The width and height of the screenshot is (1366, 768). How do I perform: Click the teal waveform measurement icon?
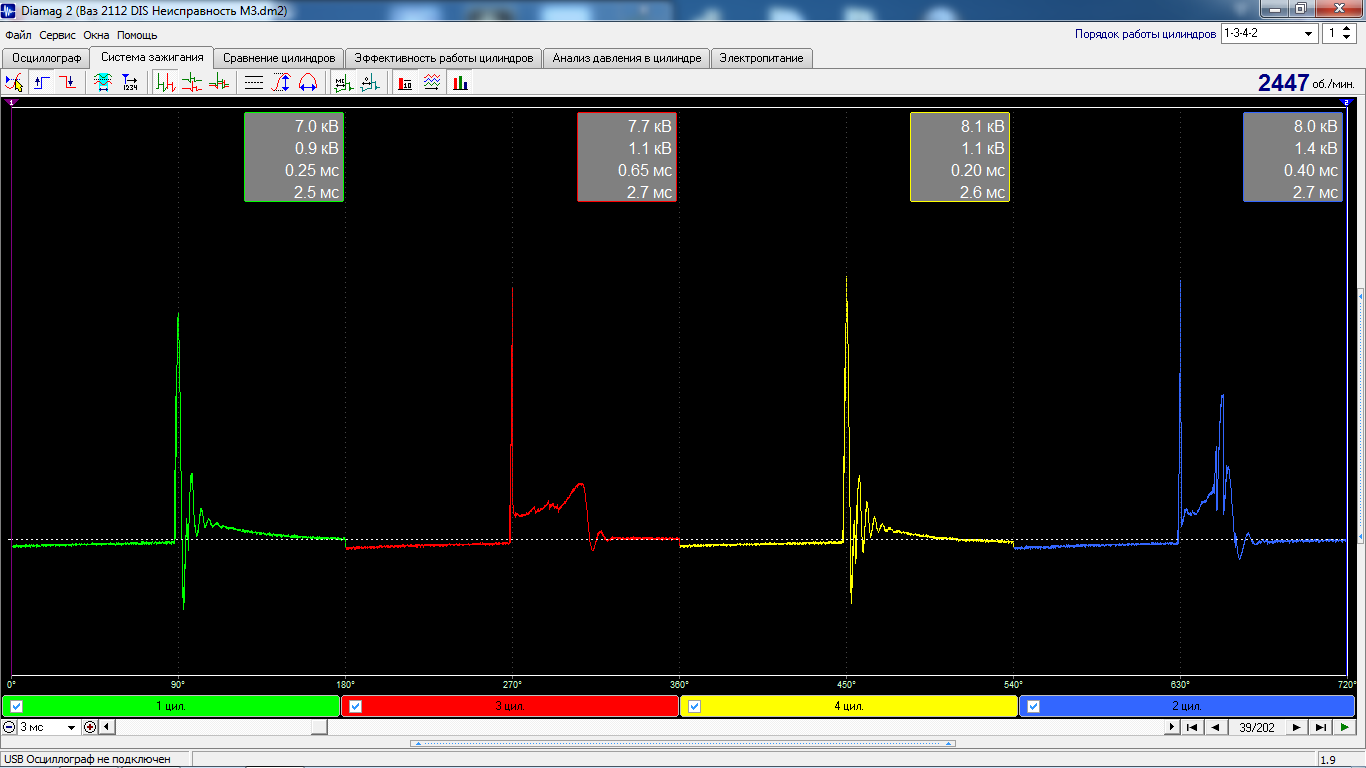click(x=370, y=83)
